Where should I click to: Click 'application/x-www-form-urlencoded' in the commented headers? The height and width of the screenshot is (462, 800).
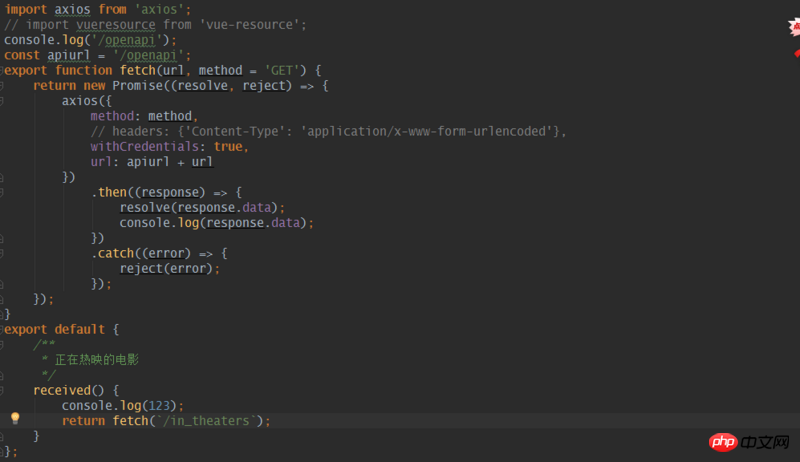click(x=427, y=132)
